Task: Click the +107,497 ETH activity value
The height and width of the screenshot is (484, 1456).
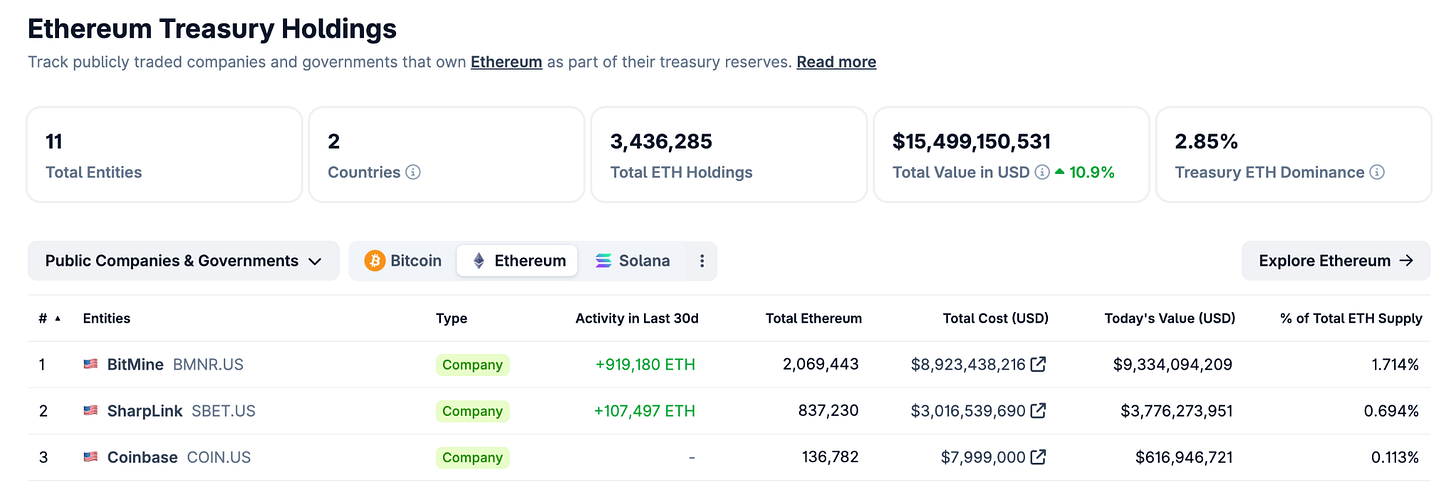Action: [x=645, y=411]
